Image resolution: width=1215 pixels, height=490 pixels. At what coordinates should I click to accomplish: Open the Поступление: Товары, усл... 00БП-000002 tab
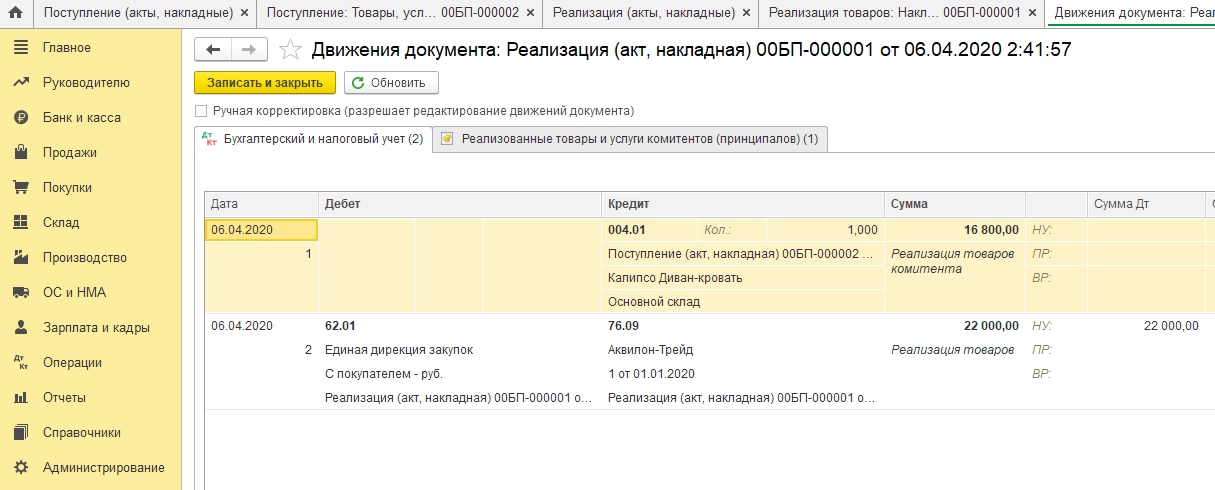coord(392,13)
